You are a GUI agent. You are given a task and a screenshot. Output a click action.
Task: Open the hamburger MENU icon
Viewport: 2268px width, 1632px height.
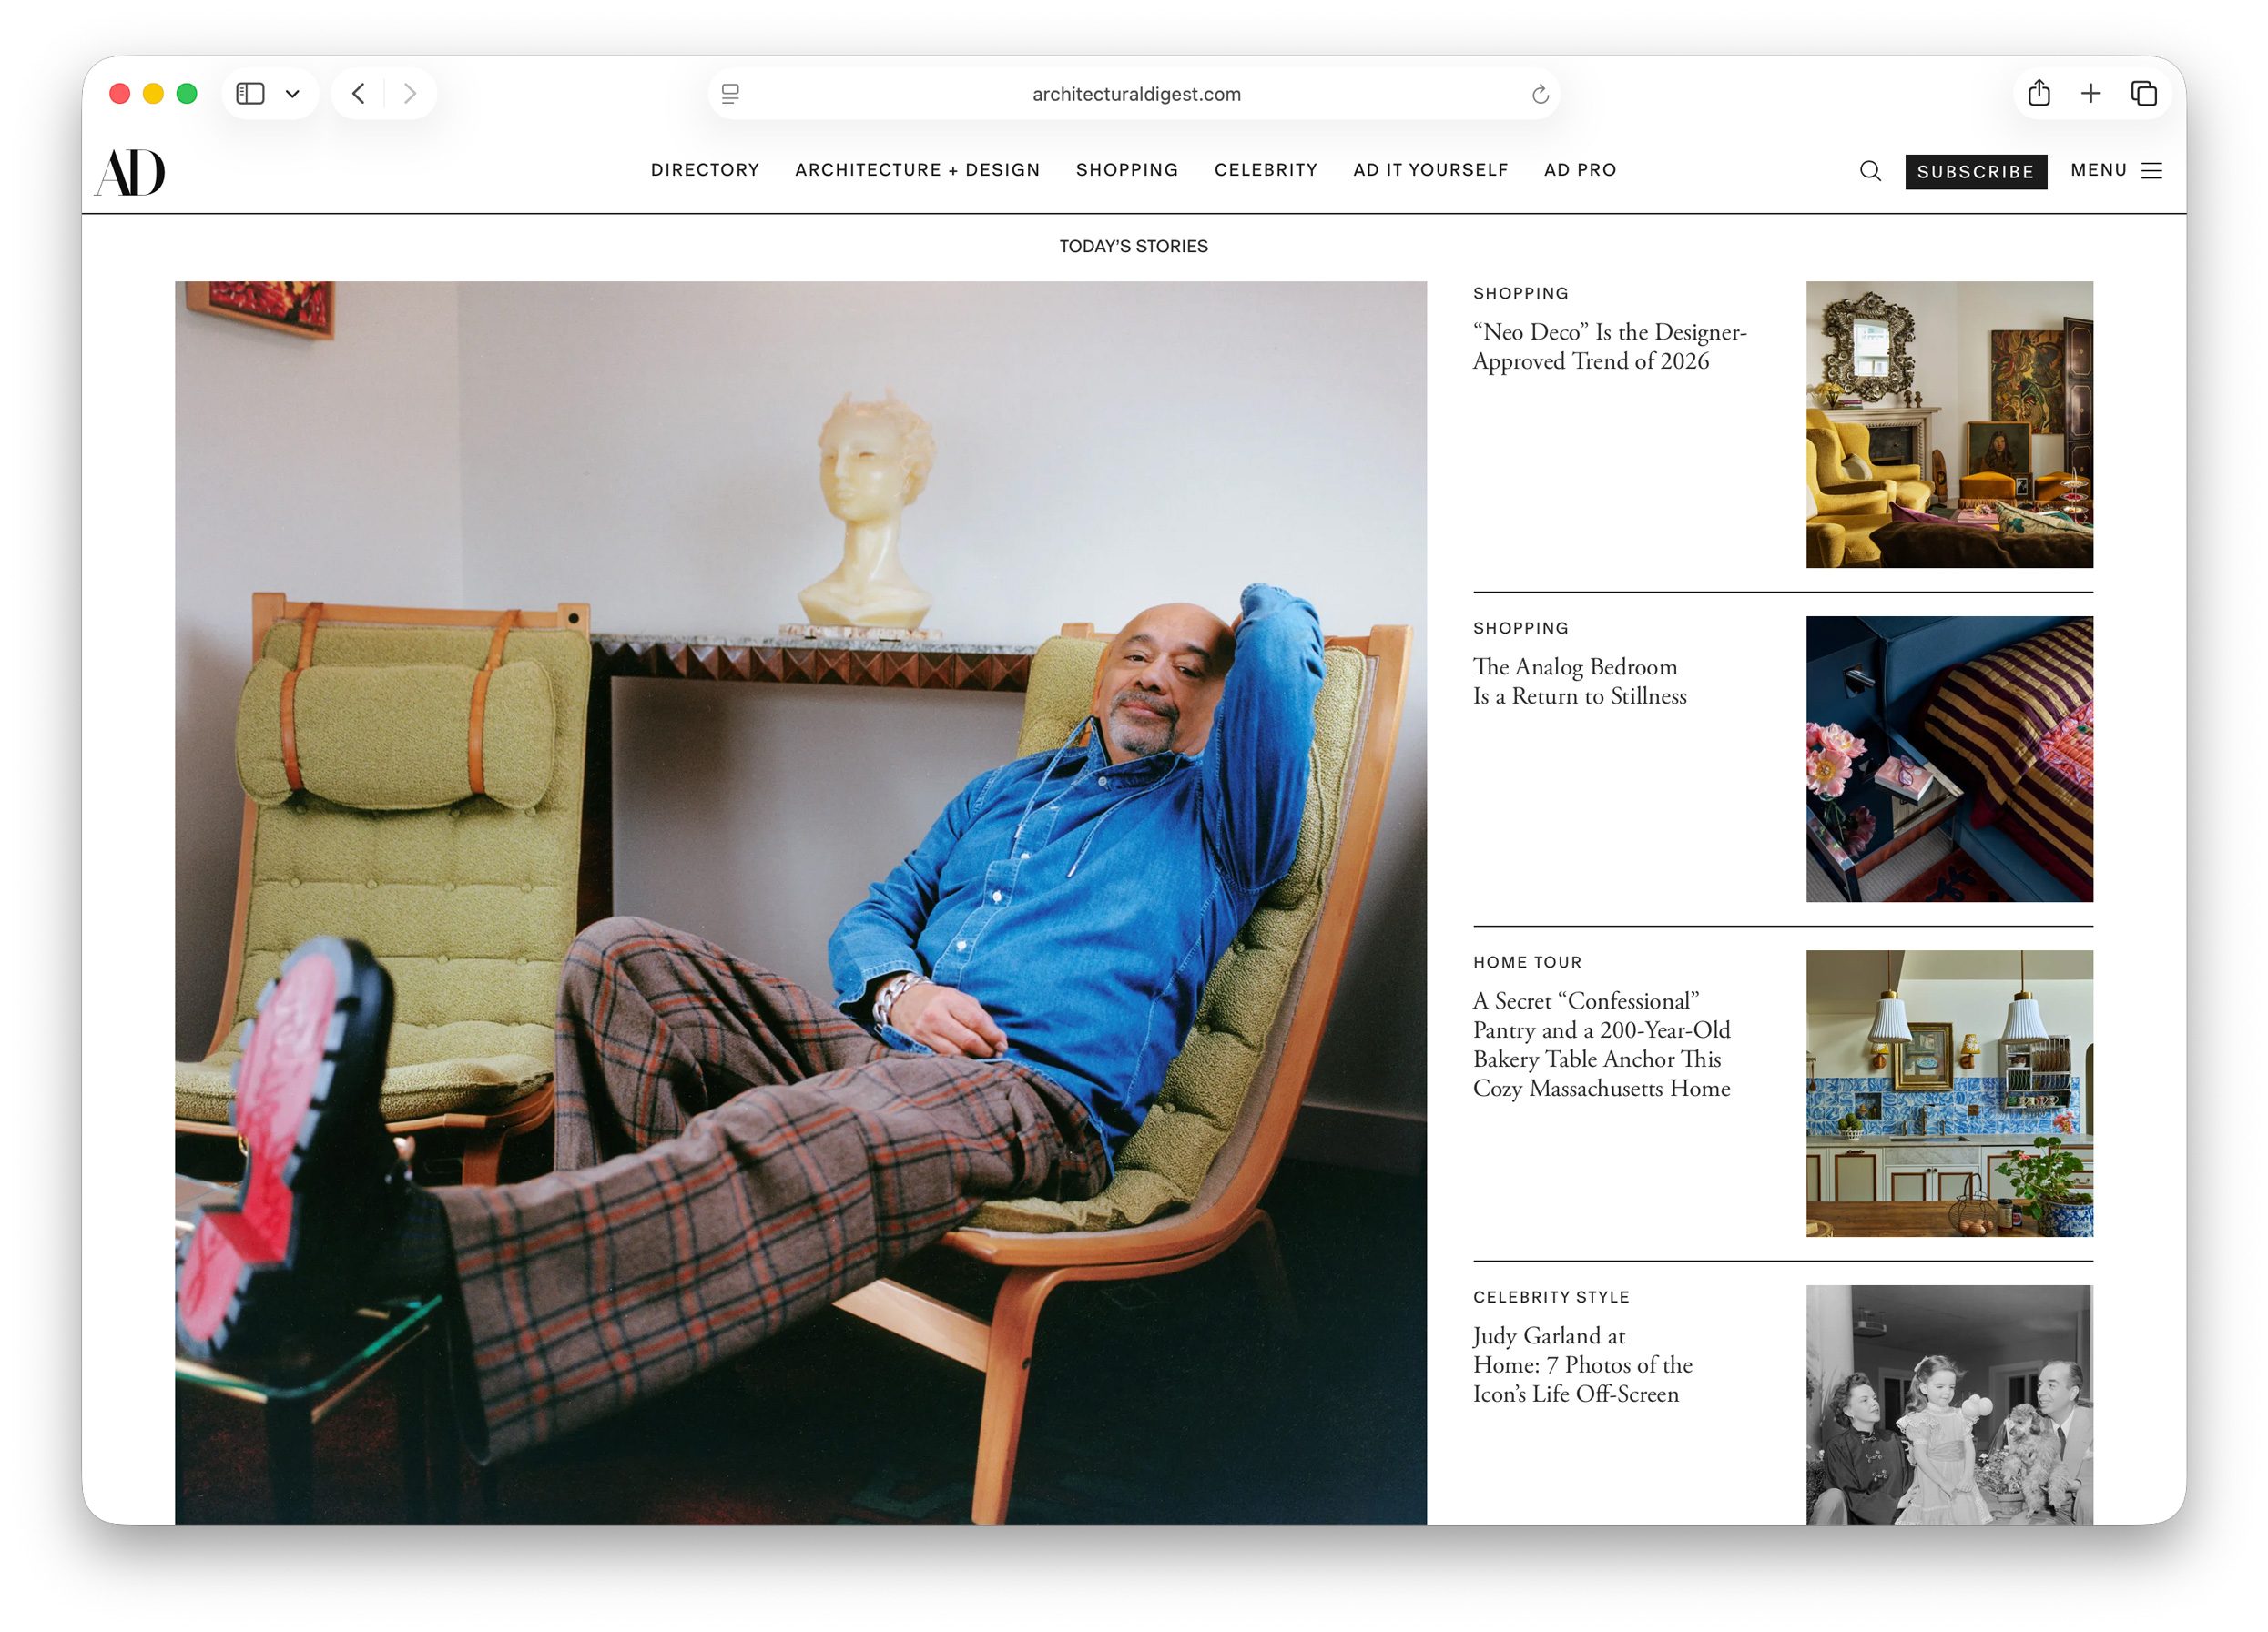(2150, 171)
